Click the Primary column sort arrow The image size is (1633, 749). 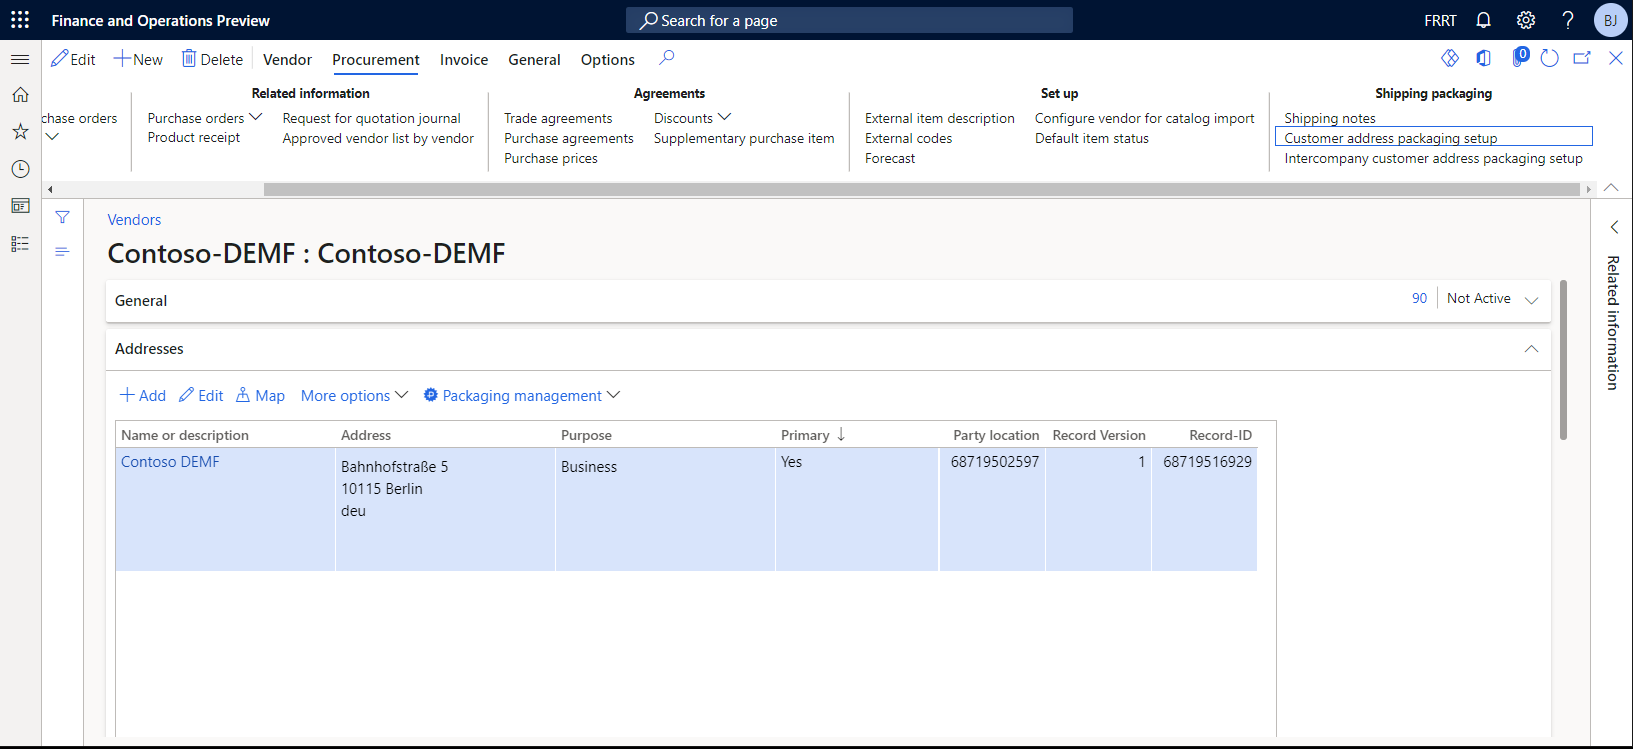click(x=841, y=434)
